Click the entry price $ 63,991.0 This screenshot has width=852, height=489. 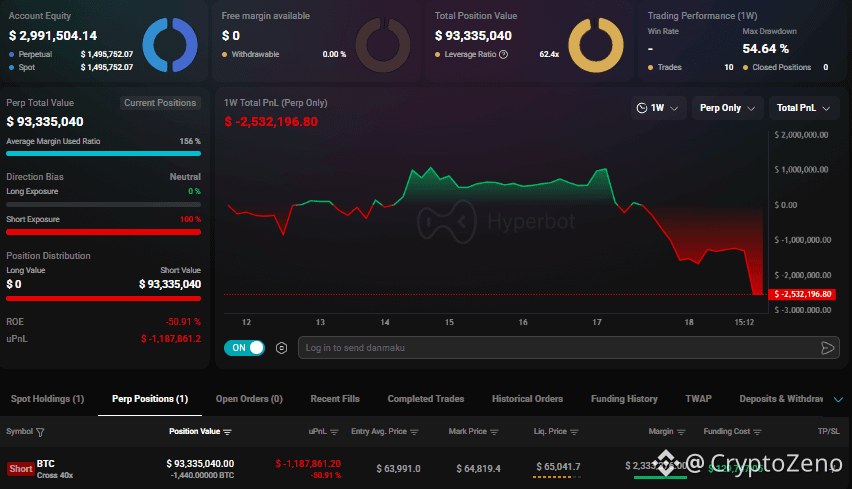(398, 468)
